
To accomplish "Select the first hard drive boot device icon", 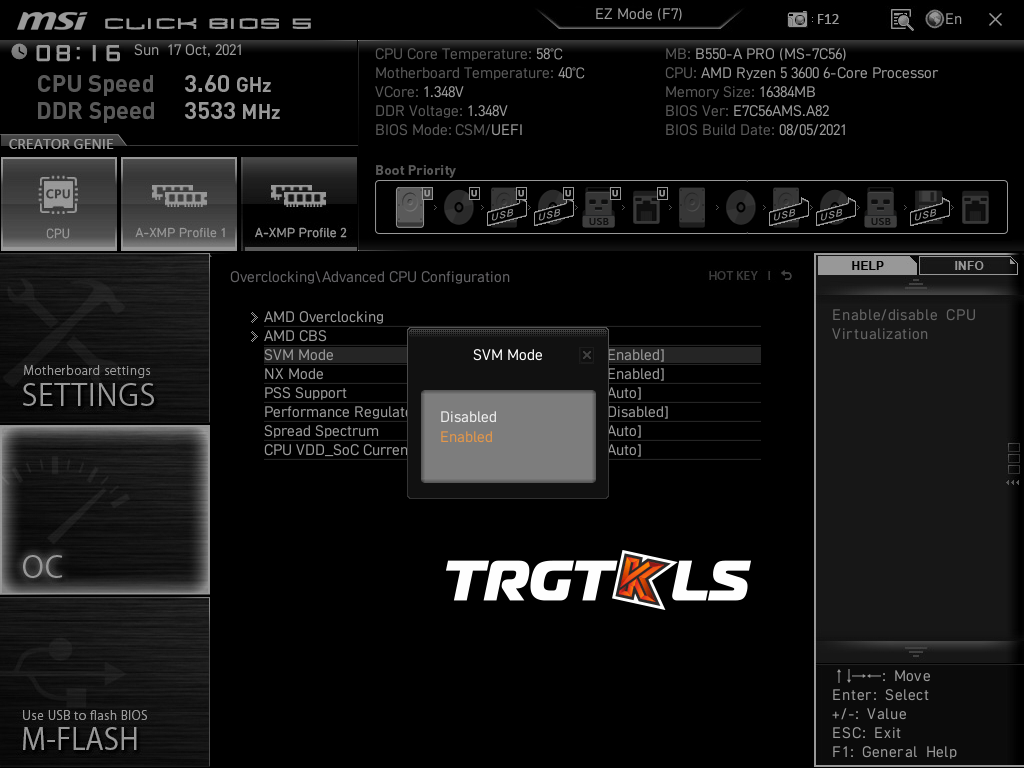I will coord(410,209).
